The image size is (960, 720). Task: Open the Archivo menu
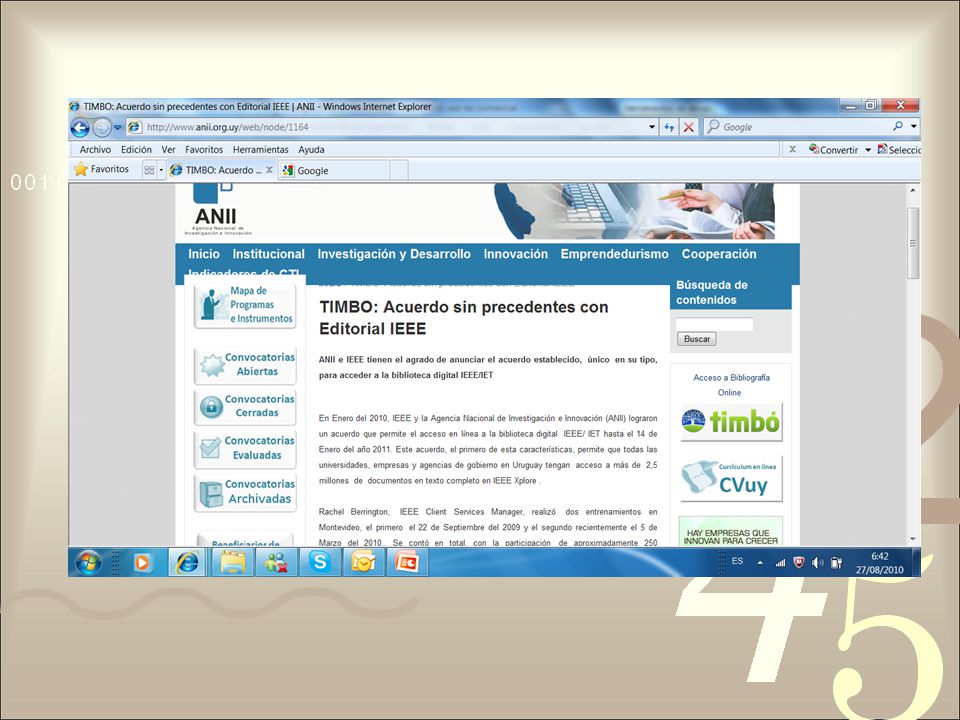96,149
